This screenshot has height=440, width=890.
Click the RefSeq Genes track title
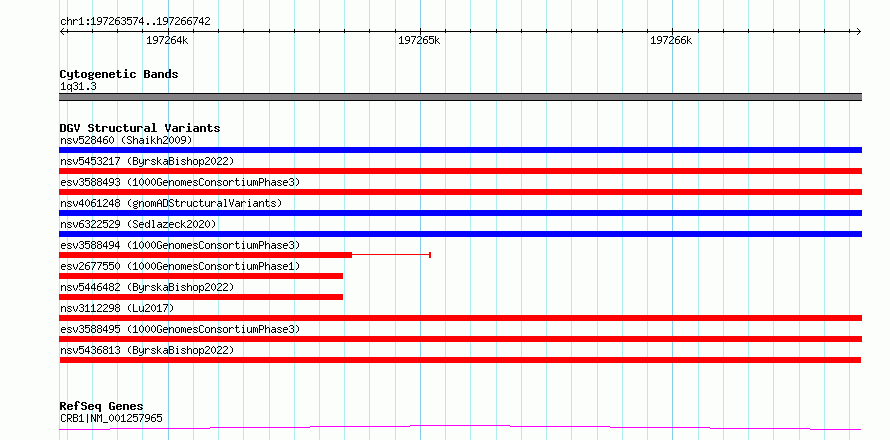pyautogui.click(x=101, y=407)
